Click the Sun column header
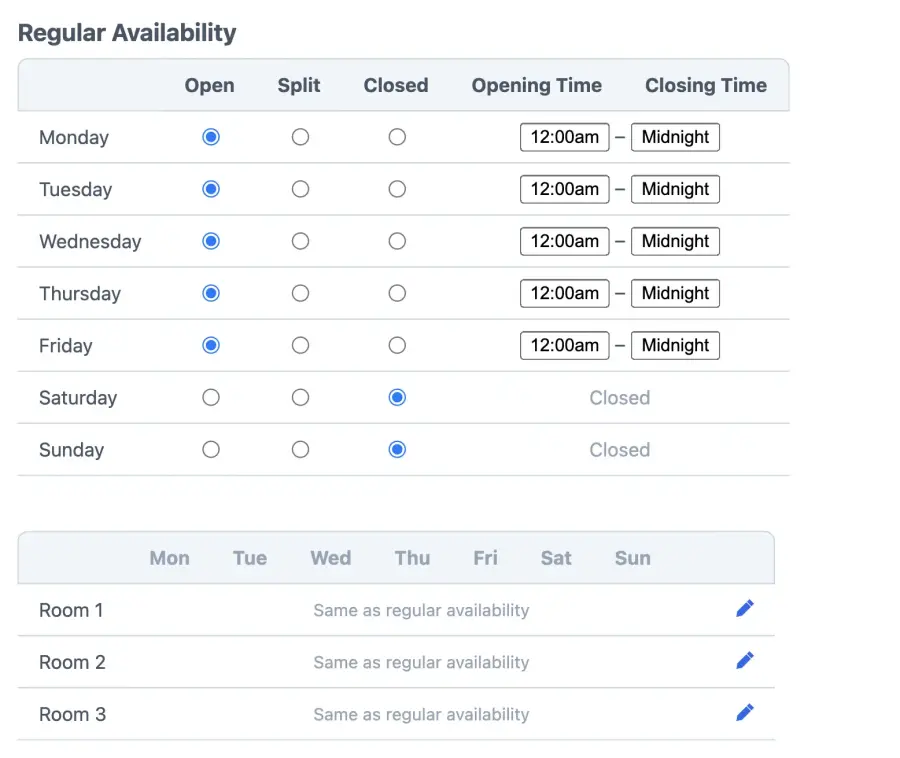 [x=633, y=558]
